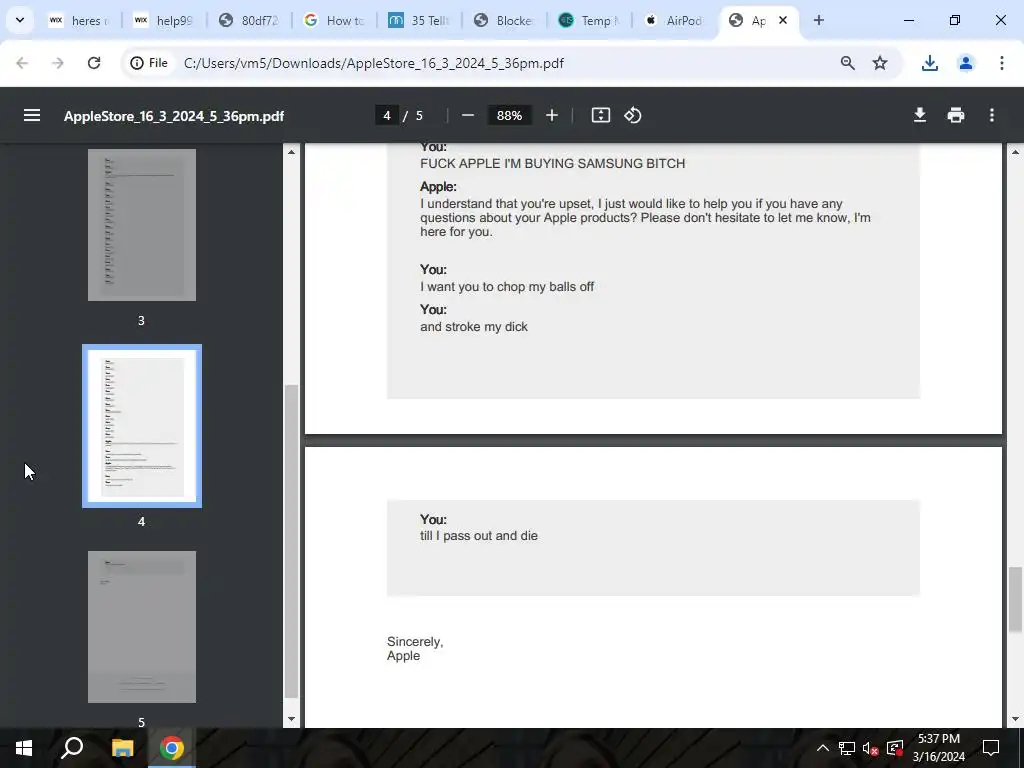Zoom in with the plus button

point(552,116)
